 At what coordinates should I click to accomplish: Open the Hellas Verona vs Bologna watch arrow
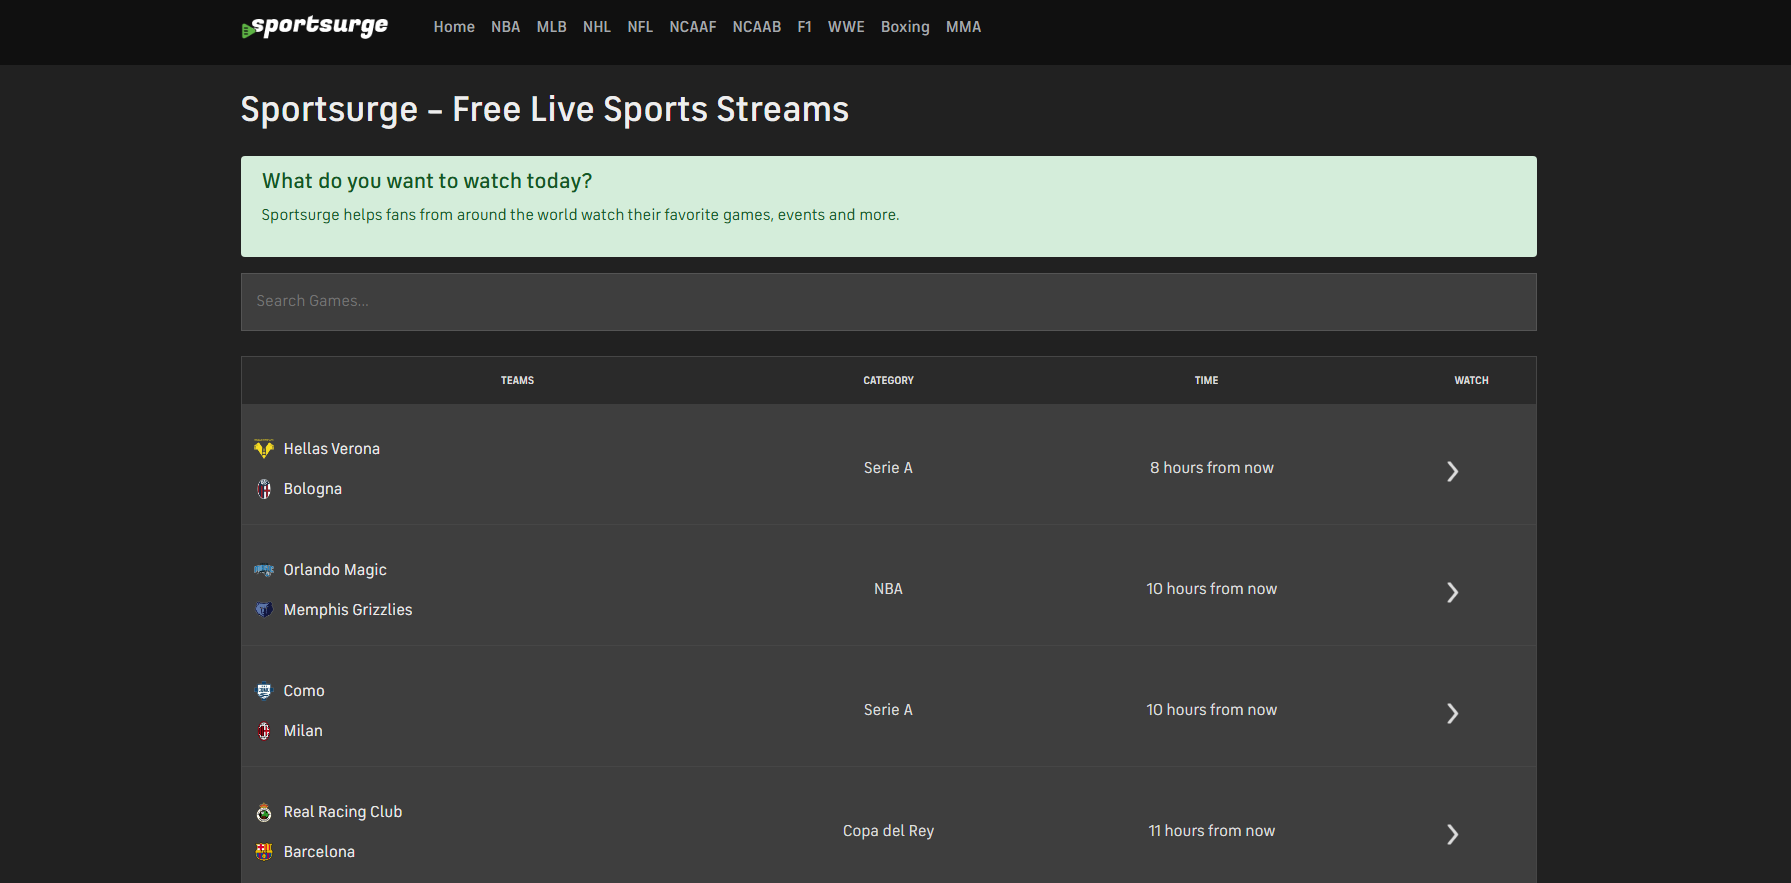click(1453, 471)
